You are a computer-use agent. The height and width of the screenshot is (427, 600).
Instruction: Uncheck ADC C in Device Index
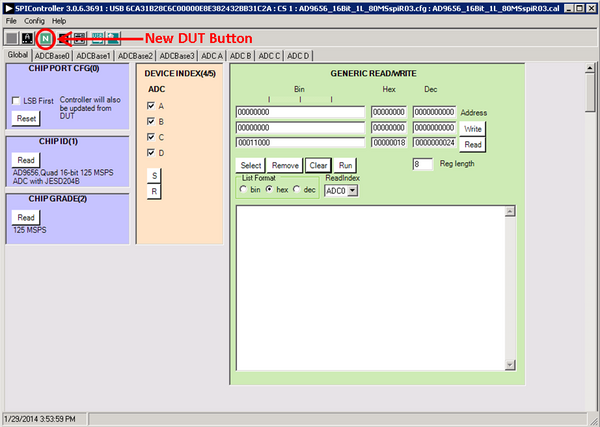pyautogui.click(x=151, y=137)
